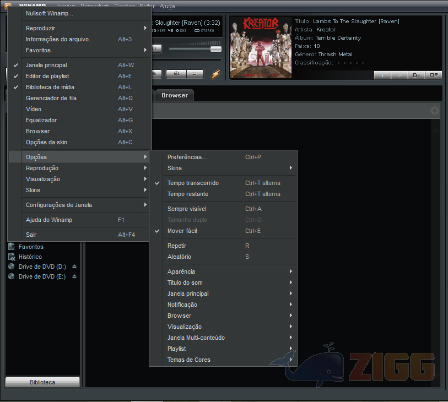This screenshot has height=402, width=448.
Task: Click the Álbum: Terrible Certainty text
Action: pos(328,38)
